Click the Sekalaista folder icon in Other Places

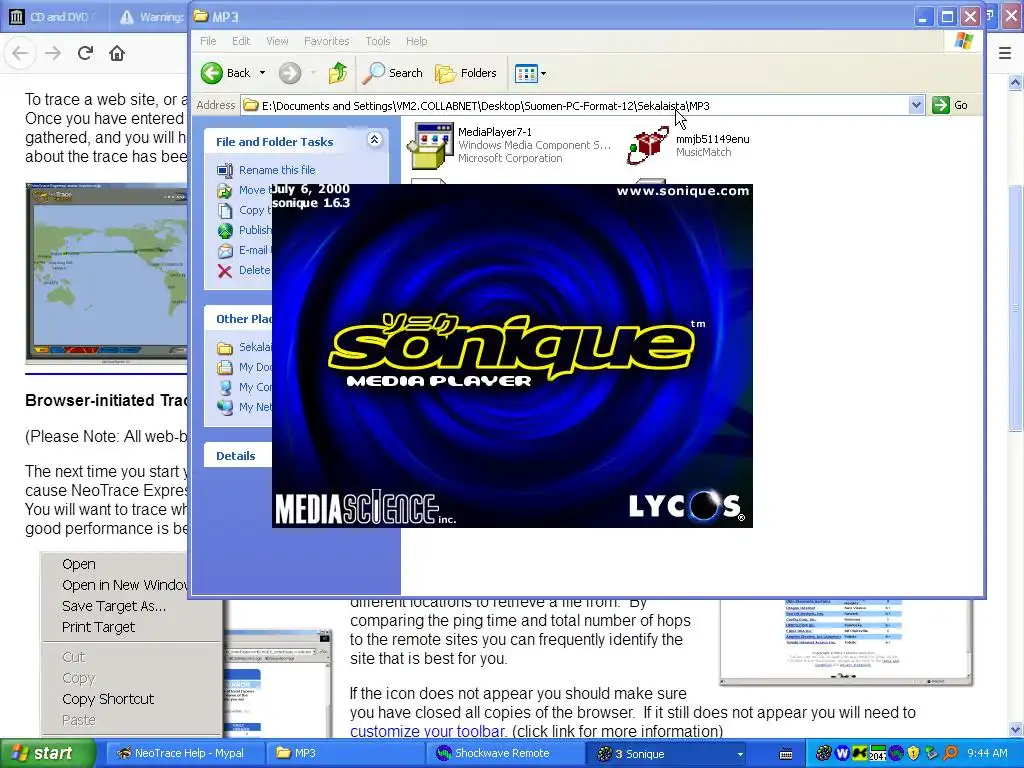point(225,347)
